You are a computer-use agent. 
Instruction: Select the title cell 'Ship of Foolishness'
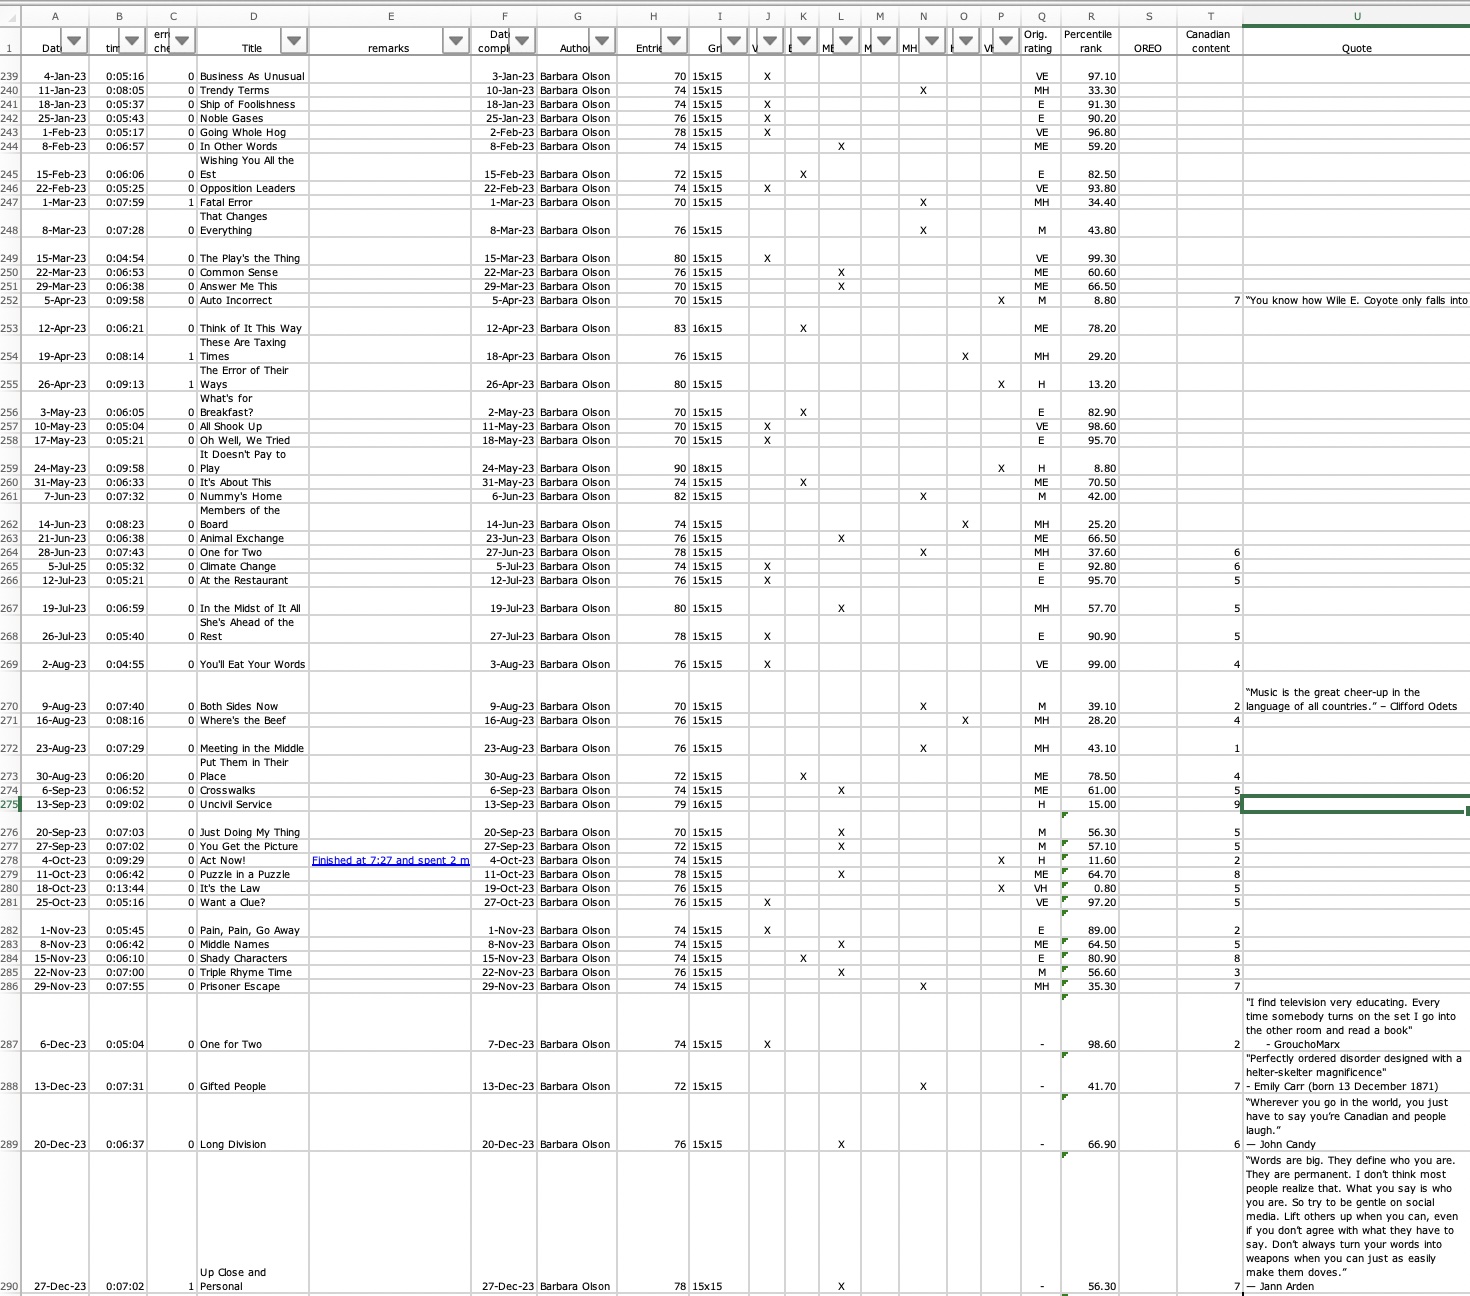[253, 104]
